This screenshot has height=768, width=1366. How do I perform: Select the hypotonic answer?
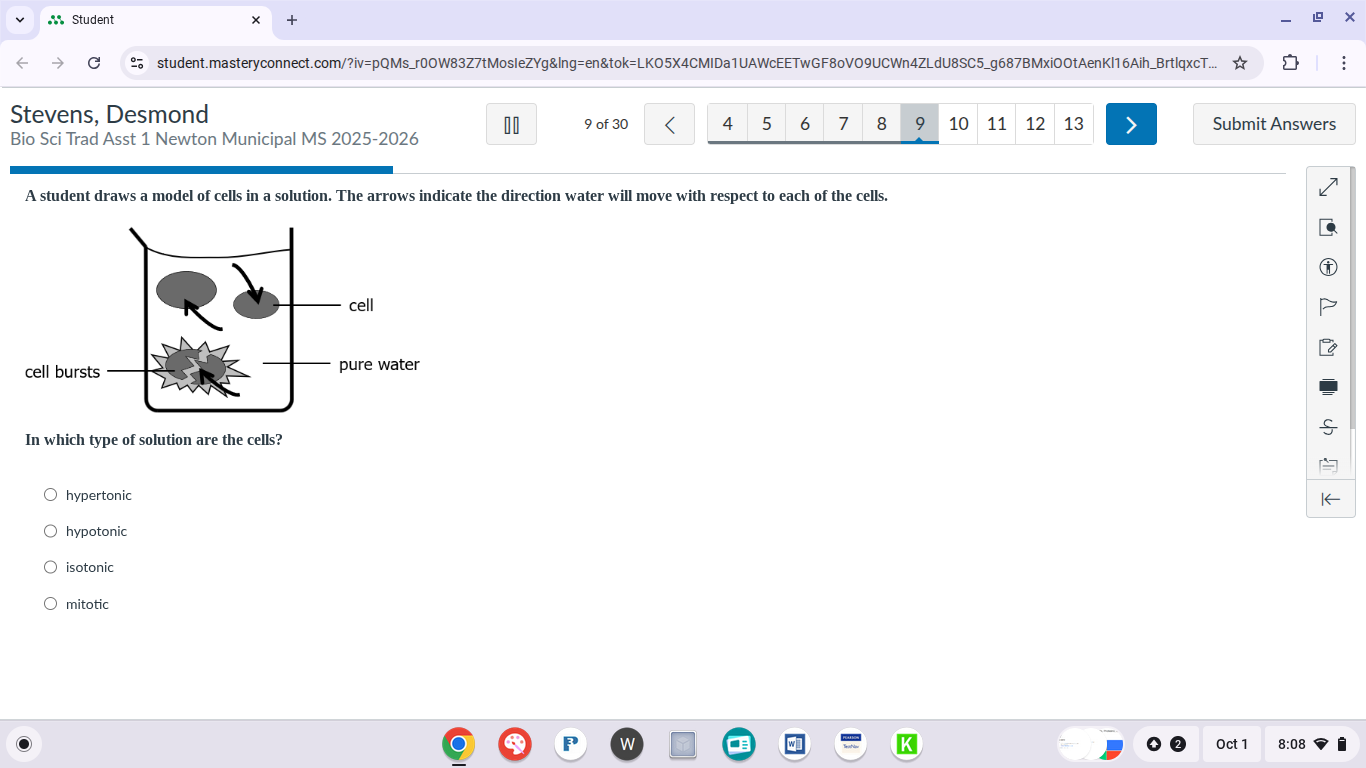click(x=51, y=531)
